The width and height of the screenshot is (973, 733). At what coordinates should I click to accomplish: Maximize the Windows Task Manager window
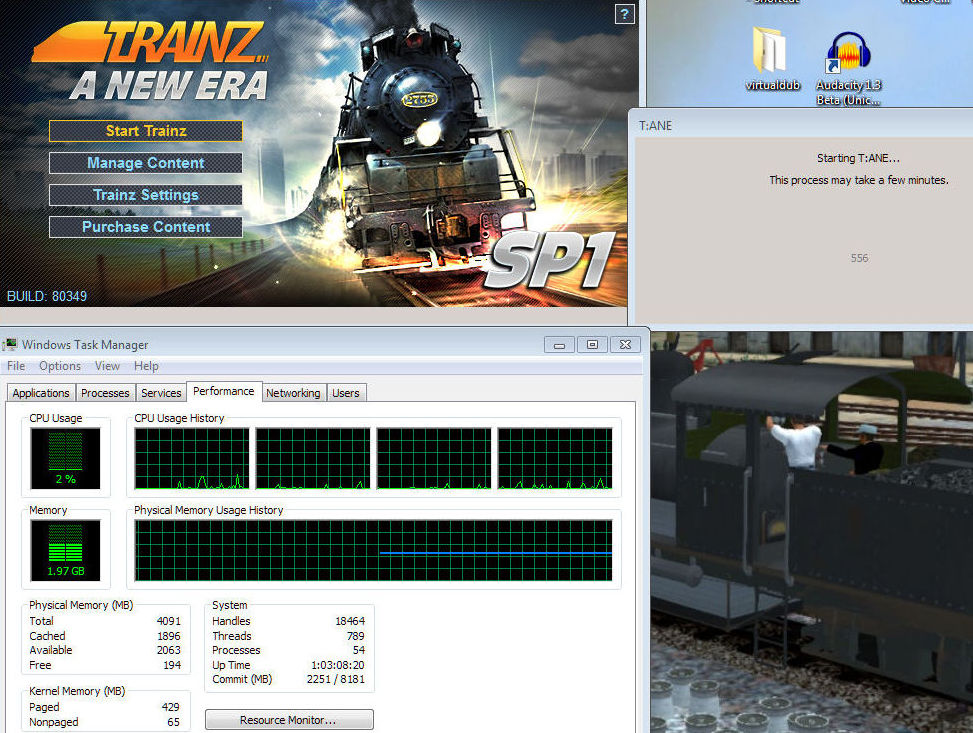593,345
